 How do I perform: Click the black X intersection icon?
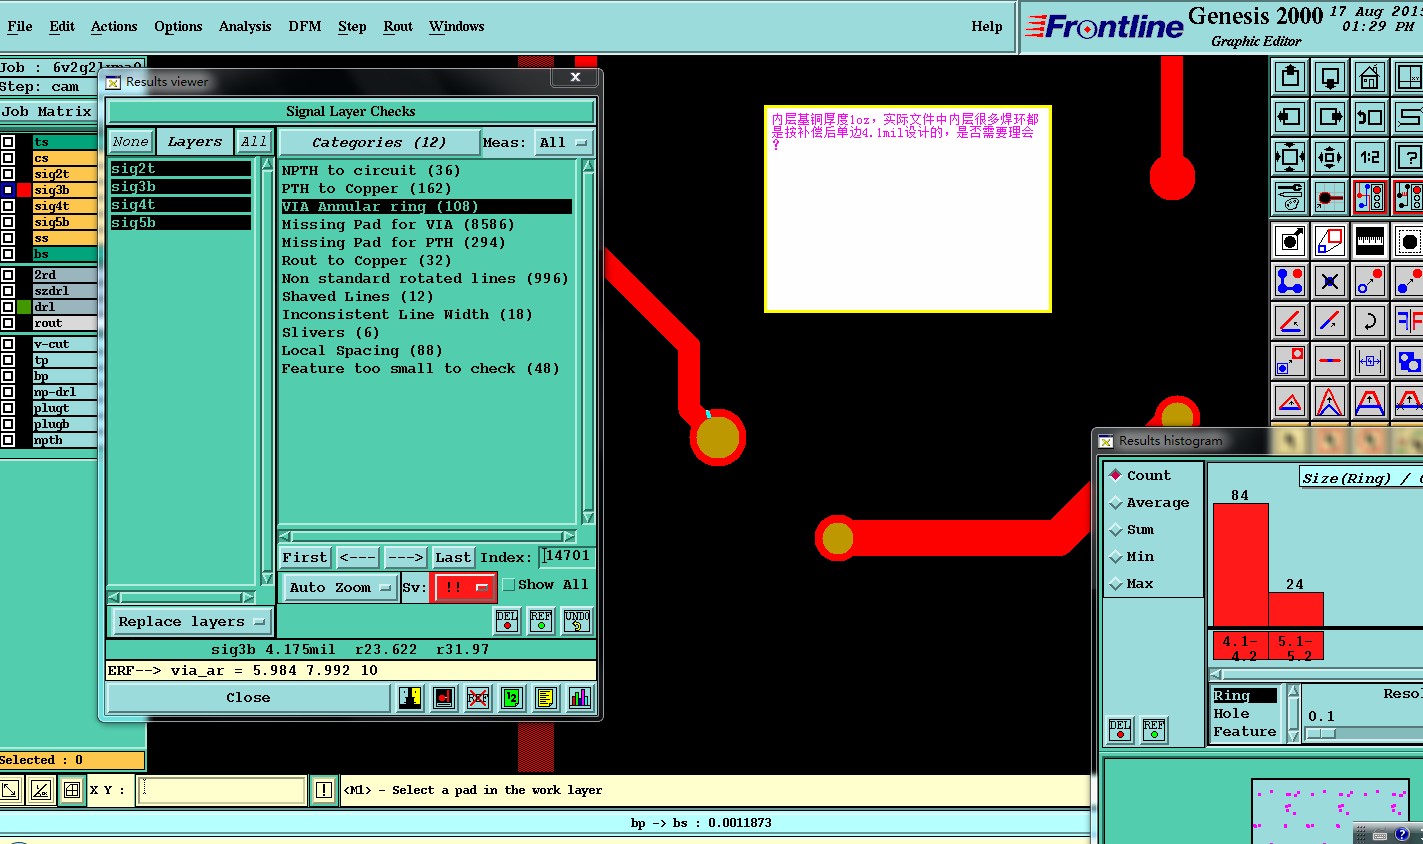pos(1330,281)
